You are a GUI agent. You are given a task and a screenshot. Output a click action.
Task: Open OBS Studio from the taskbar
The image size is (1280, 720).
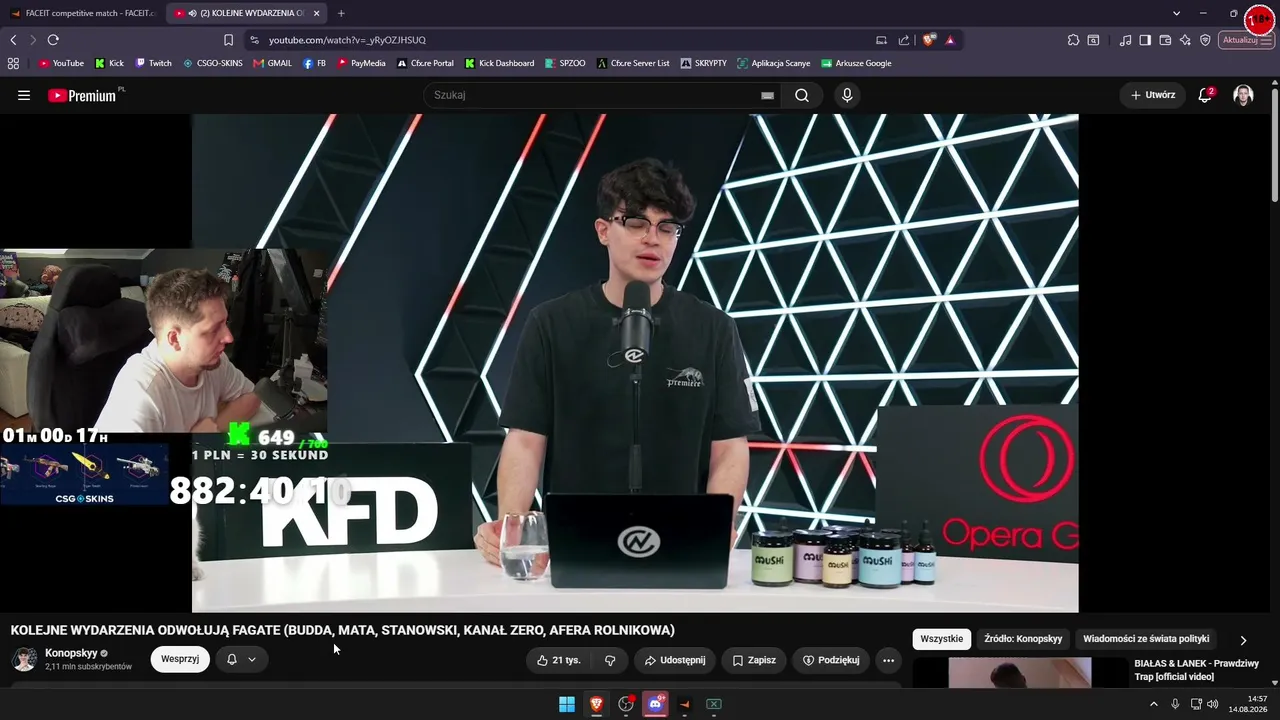[626, 704]
